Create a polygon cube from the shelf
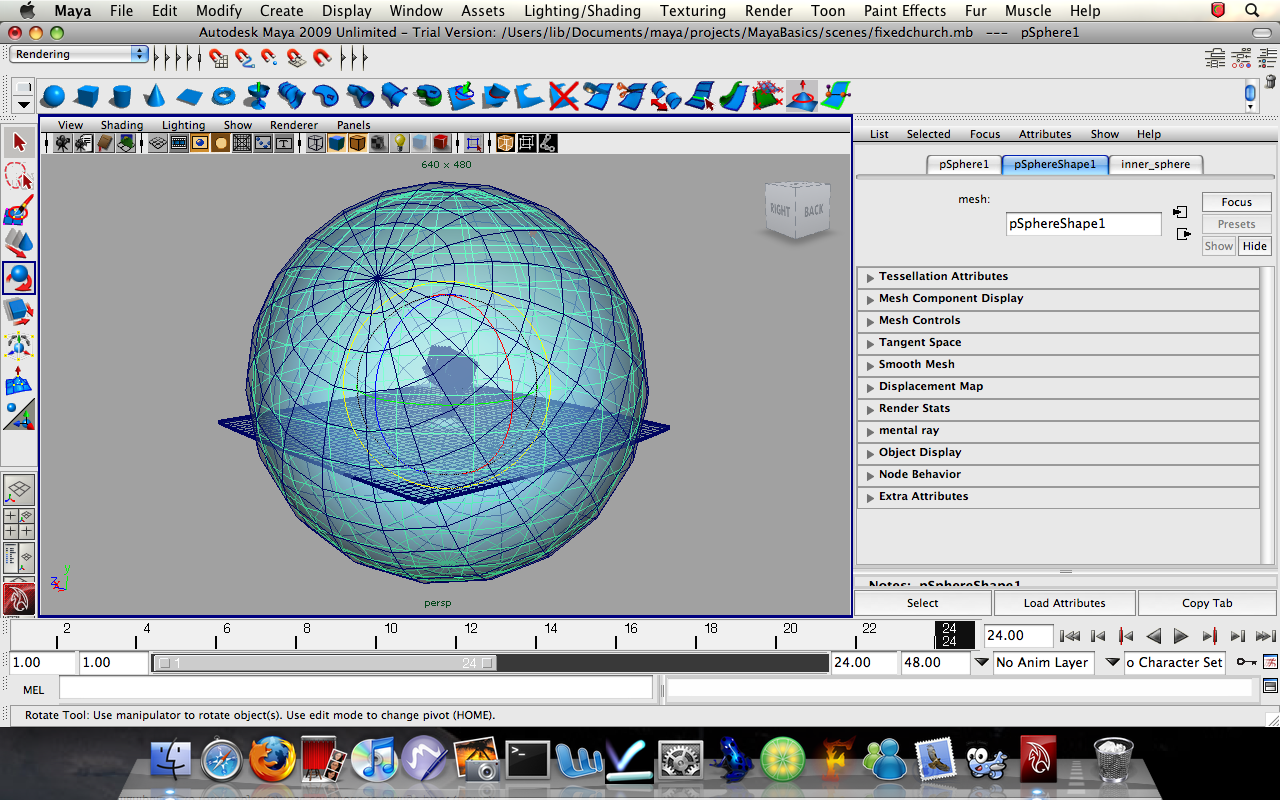This screenshot has height=800, width=1280. tap(87, 97)
